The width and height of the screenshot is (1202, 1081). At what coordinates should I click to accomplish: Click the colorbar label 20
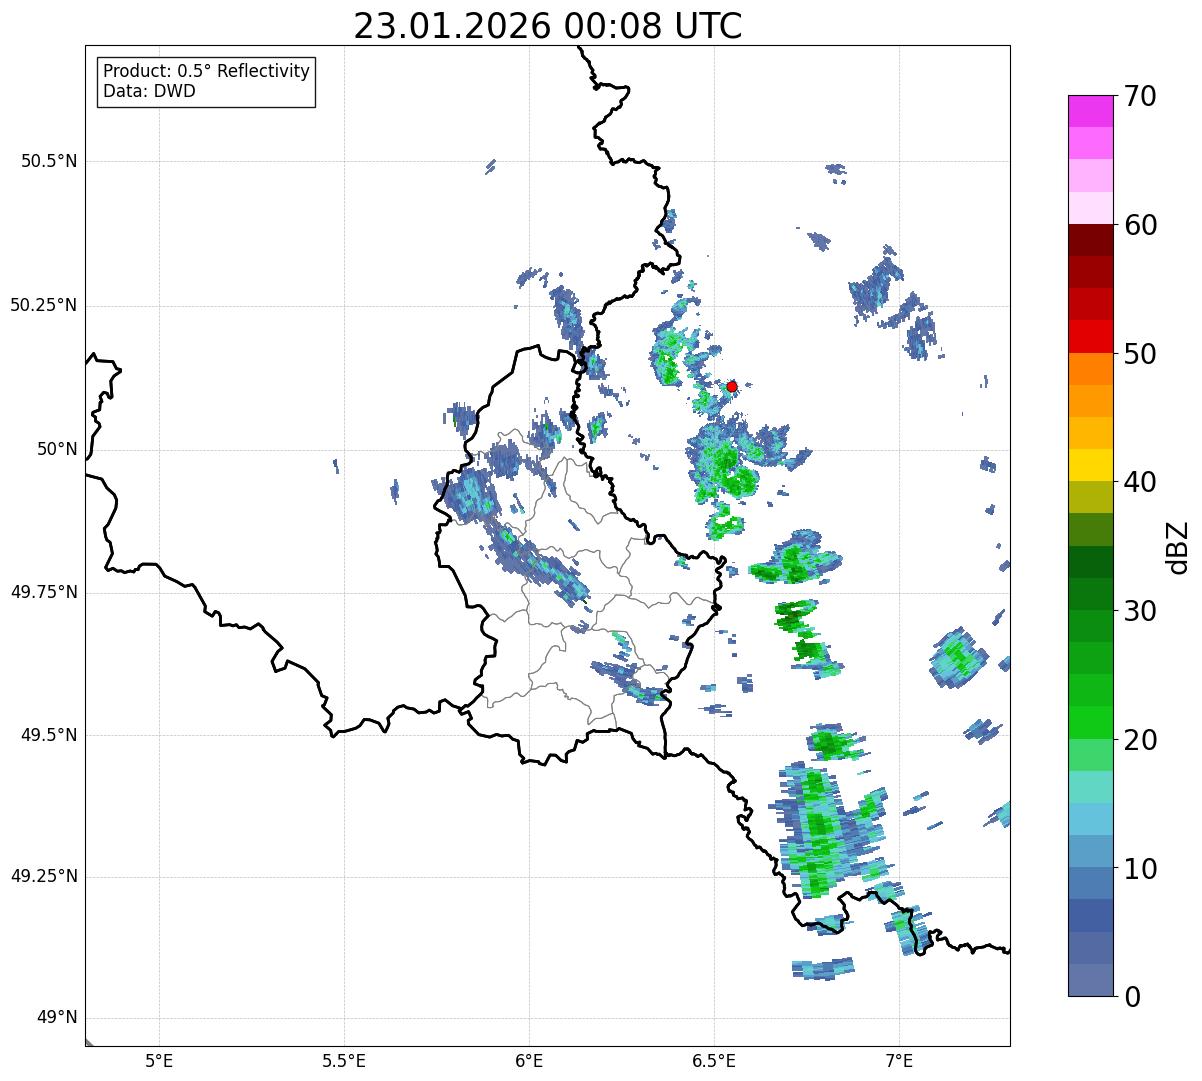click(1140, 740)
